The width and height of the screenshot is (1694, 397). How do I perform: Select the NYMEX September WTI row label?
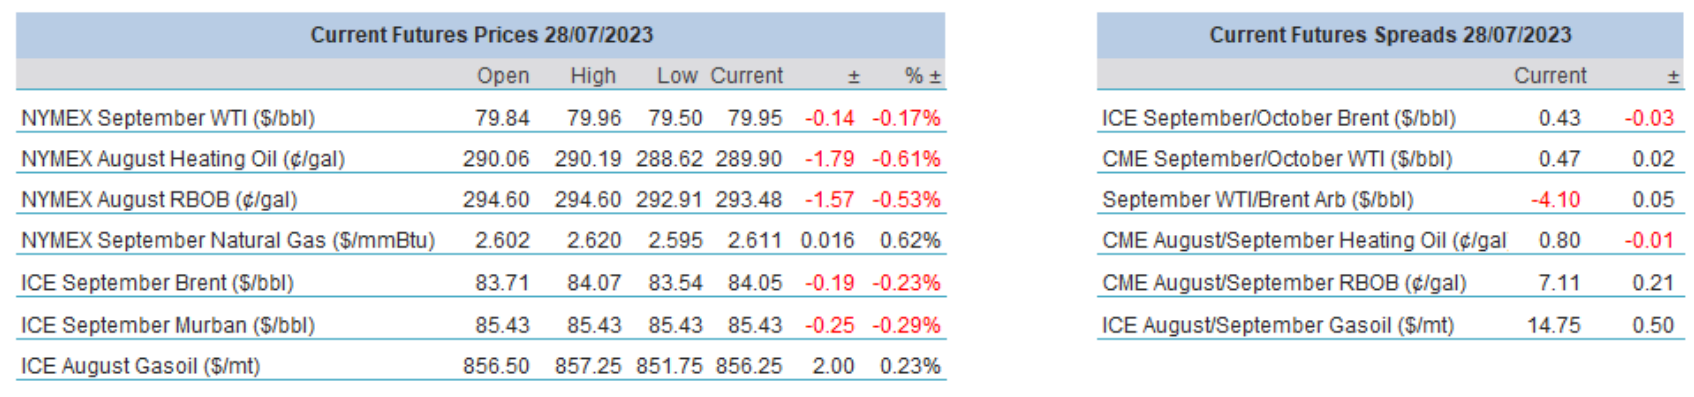pyautogui.click(x=168, y=118)
